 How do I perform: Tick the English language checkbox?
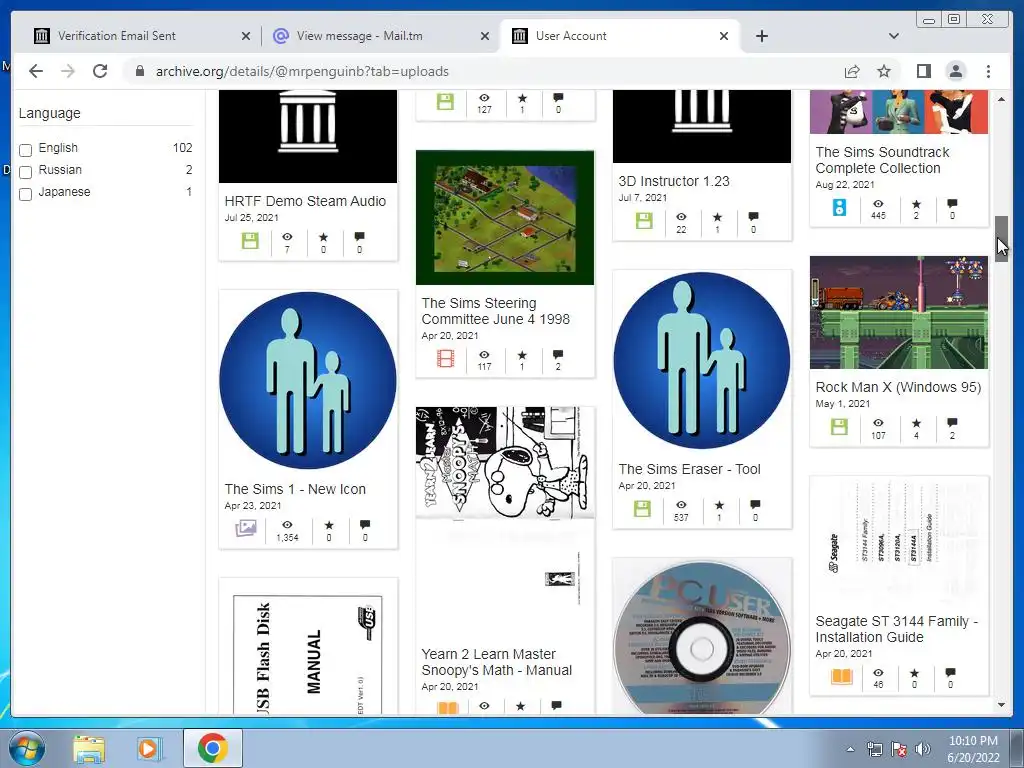[25, 150]
